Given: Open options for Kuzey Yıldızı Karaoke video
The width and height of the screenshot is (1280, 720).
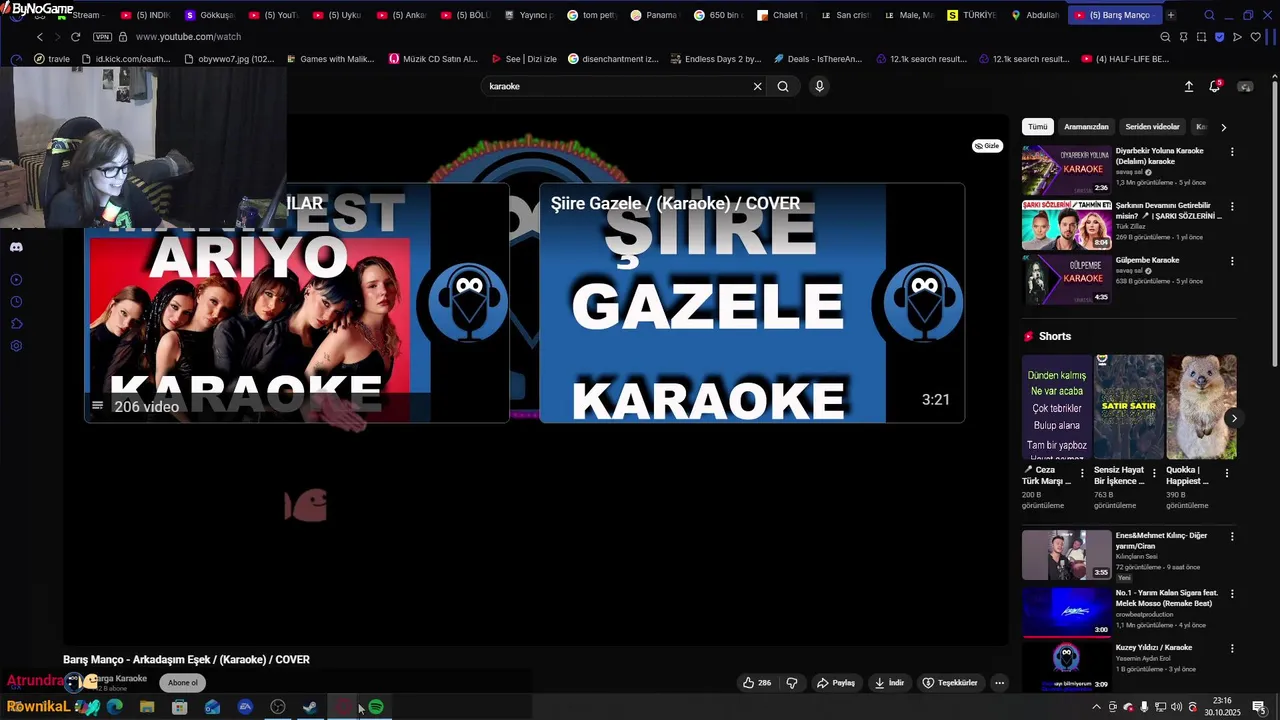Looking at the screenshot, I should [1232, 648].
